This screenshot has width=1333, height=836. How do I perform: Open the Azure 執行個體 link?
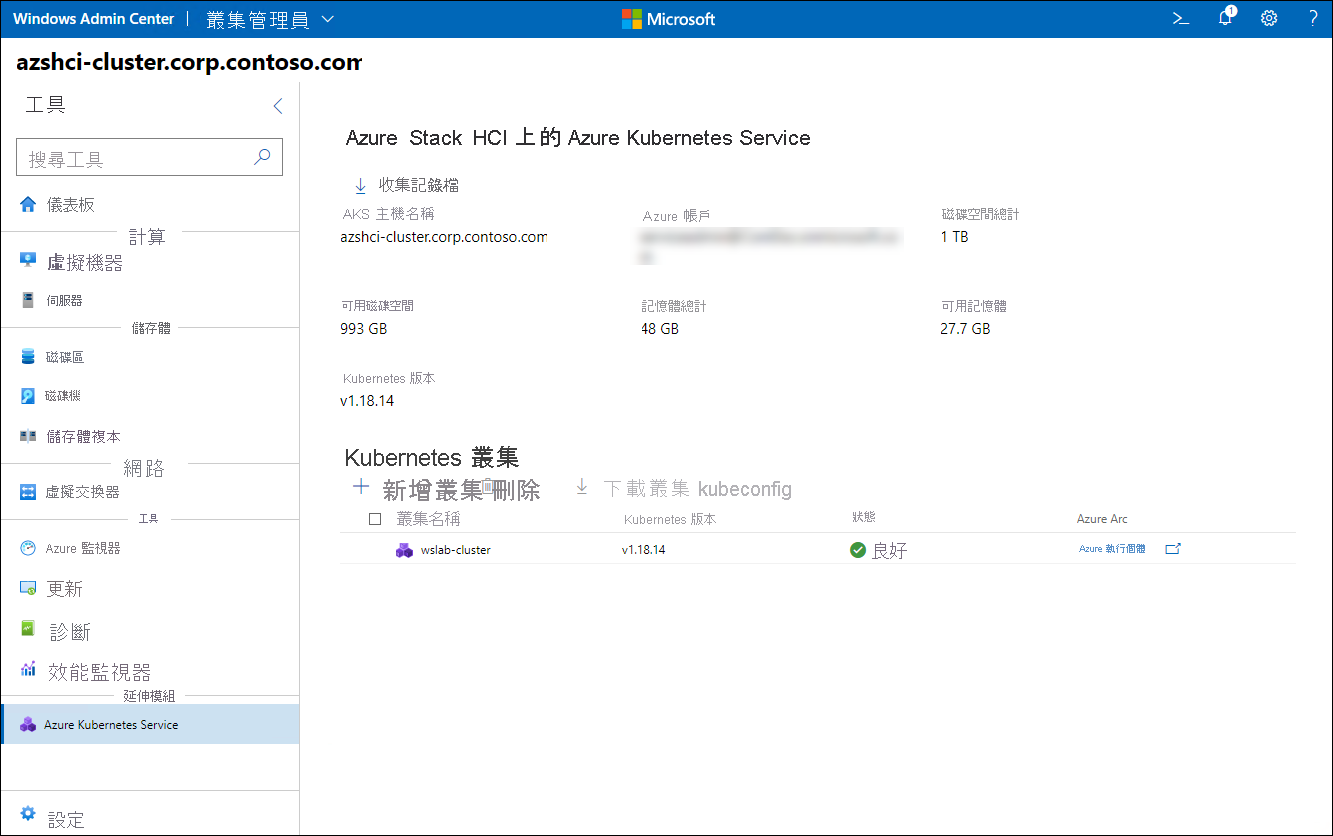(x=1112, y=549)
